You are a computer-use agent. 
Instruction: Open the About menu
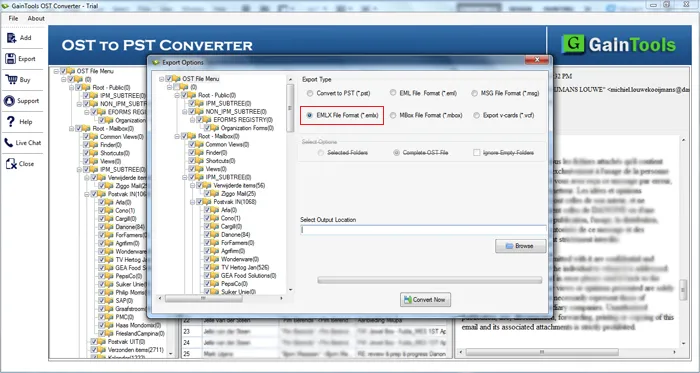pos(36,18)
